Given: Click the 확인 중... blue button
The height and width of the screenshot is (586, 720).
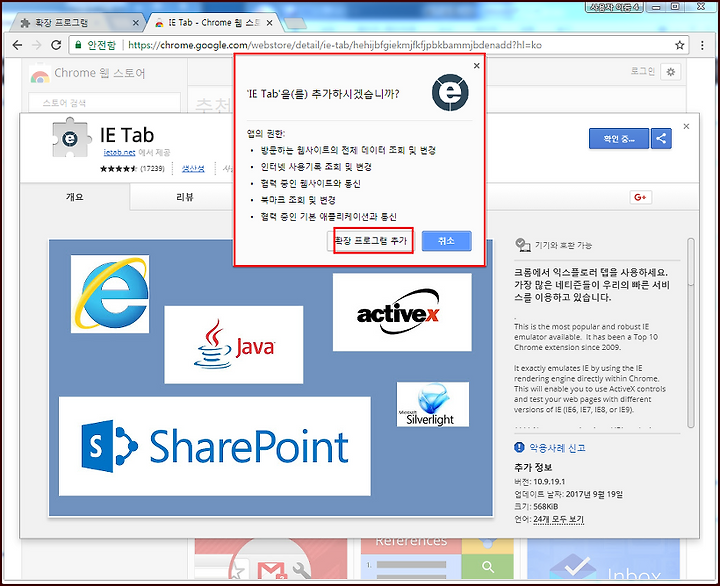Looking at the screenshot, I should [x=619, y=138].
